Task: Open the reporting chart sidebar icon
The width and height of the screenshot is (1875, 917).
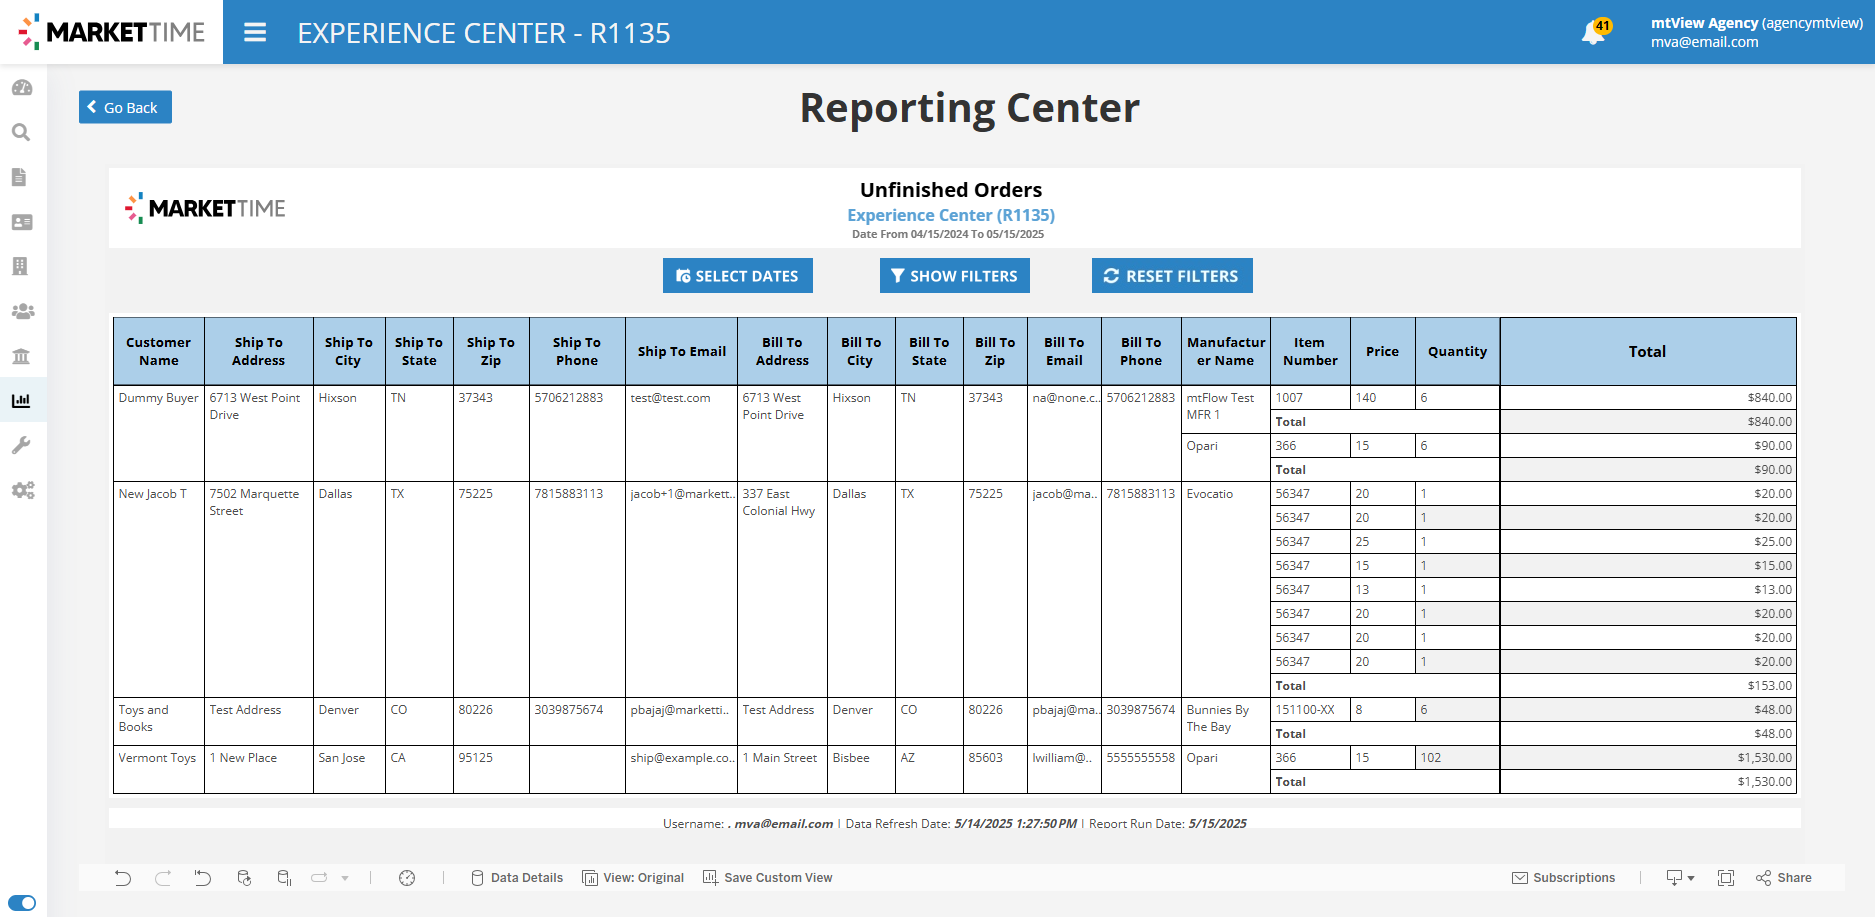Action: click(21, 400)
